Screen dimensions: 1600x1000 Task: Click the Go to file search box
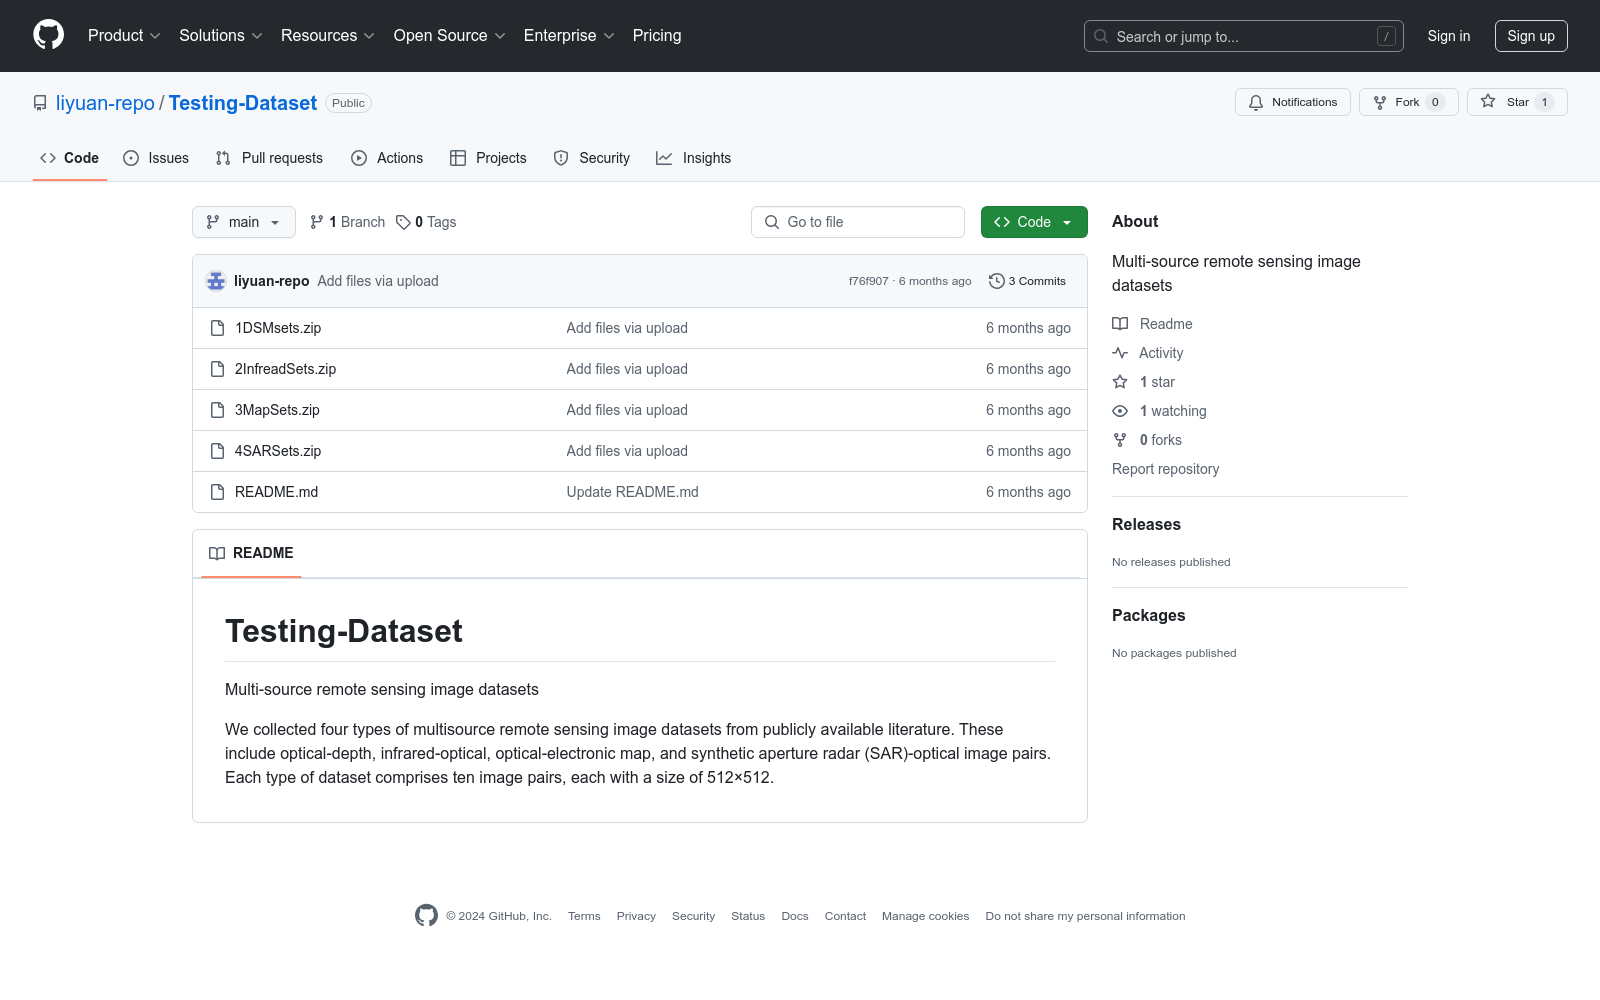pos(858,222)
